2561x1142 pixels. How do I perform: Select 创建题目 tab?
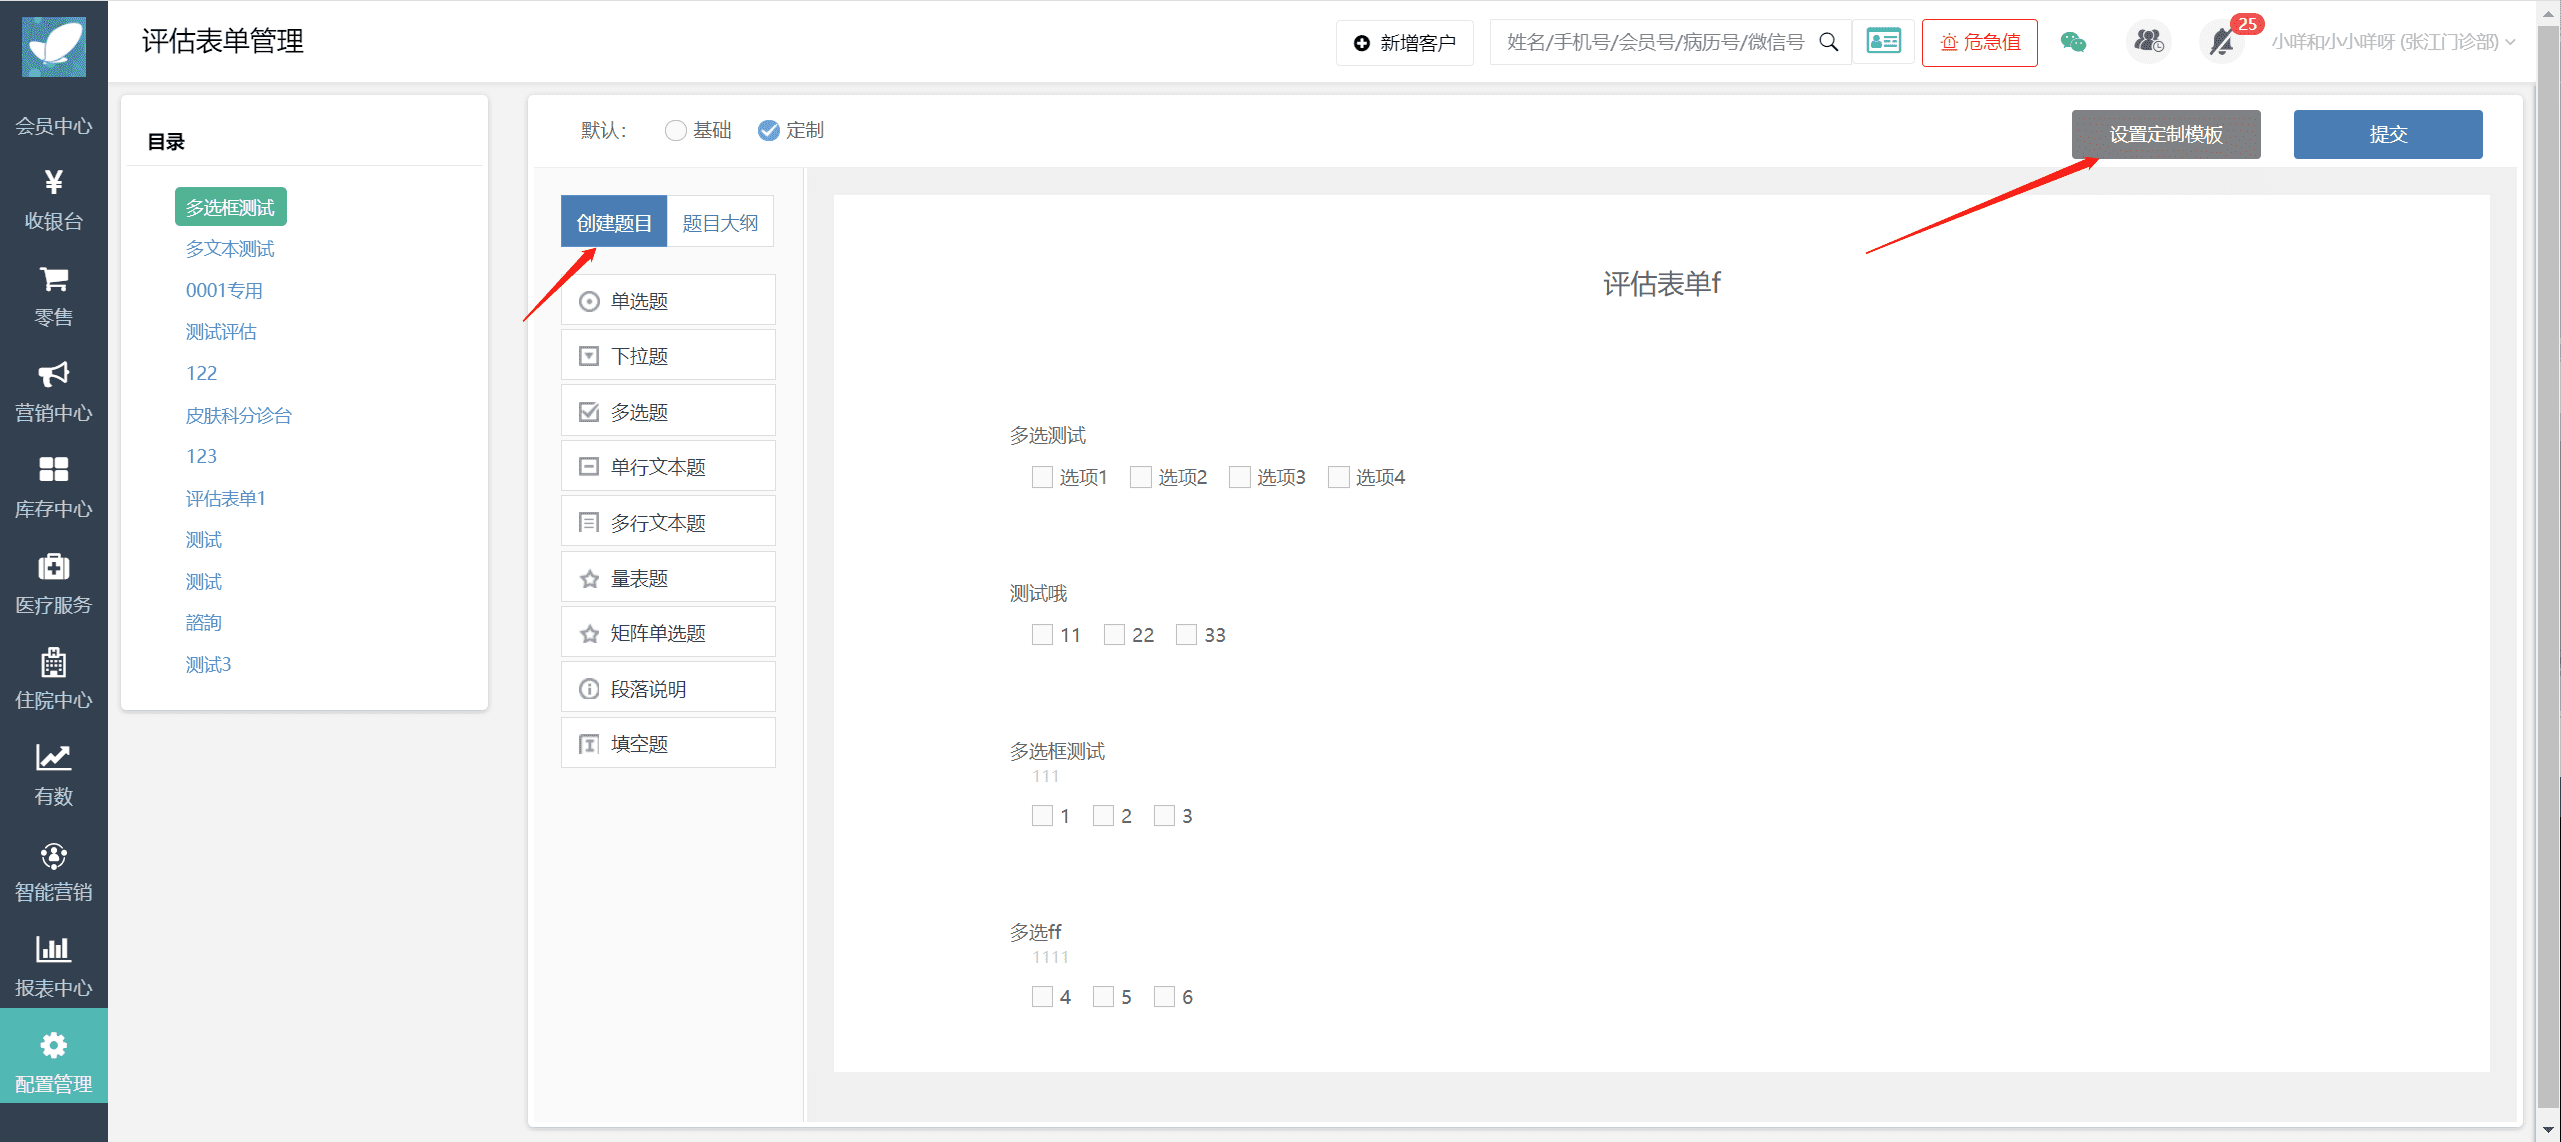tap(614, 223)
